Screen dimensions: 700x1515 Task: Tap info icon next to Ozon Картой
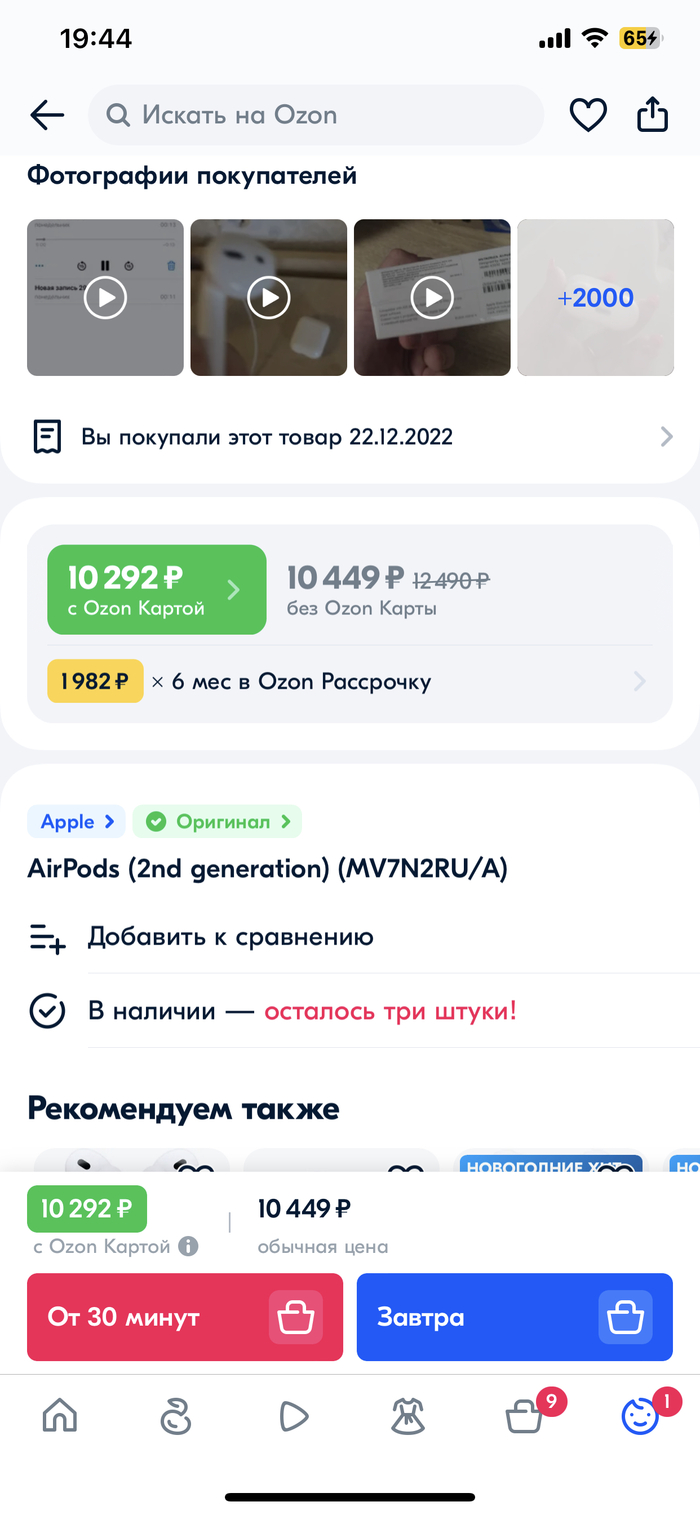tap(188, 1247)
